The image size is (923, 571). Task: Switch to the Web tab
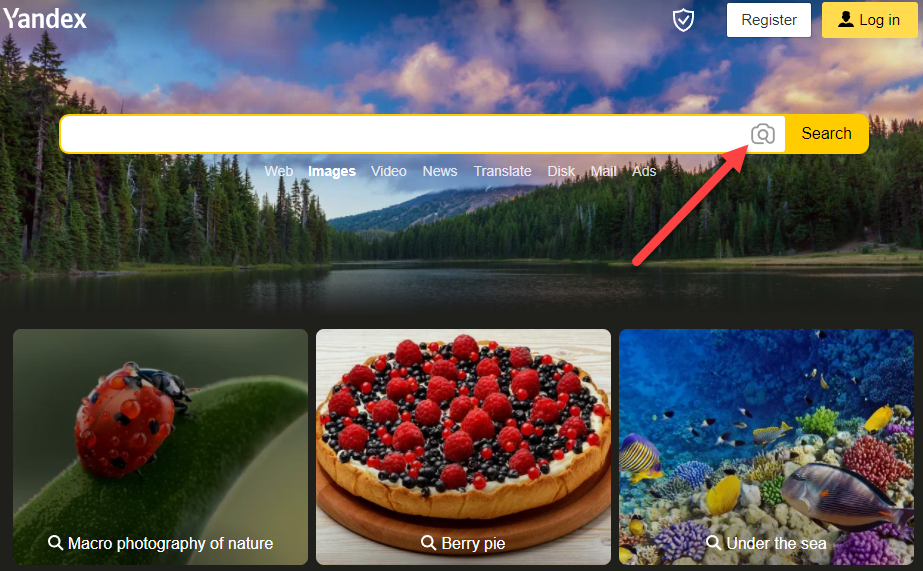coord(278,171)
